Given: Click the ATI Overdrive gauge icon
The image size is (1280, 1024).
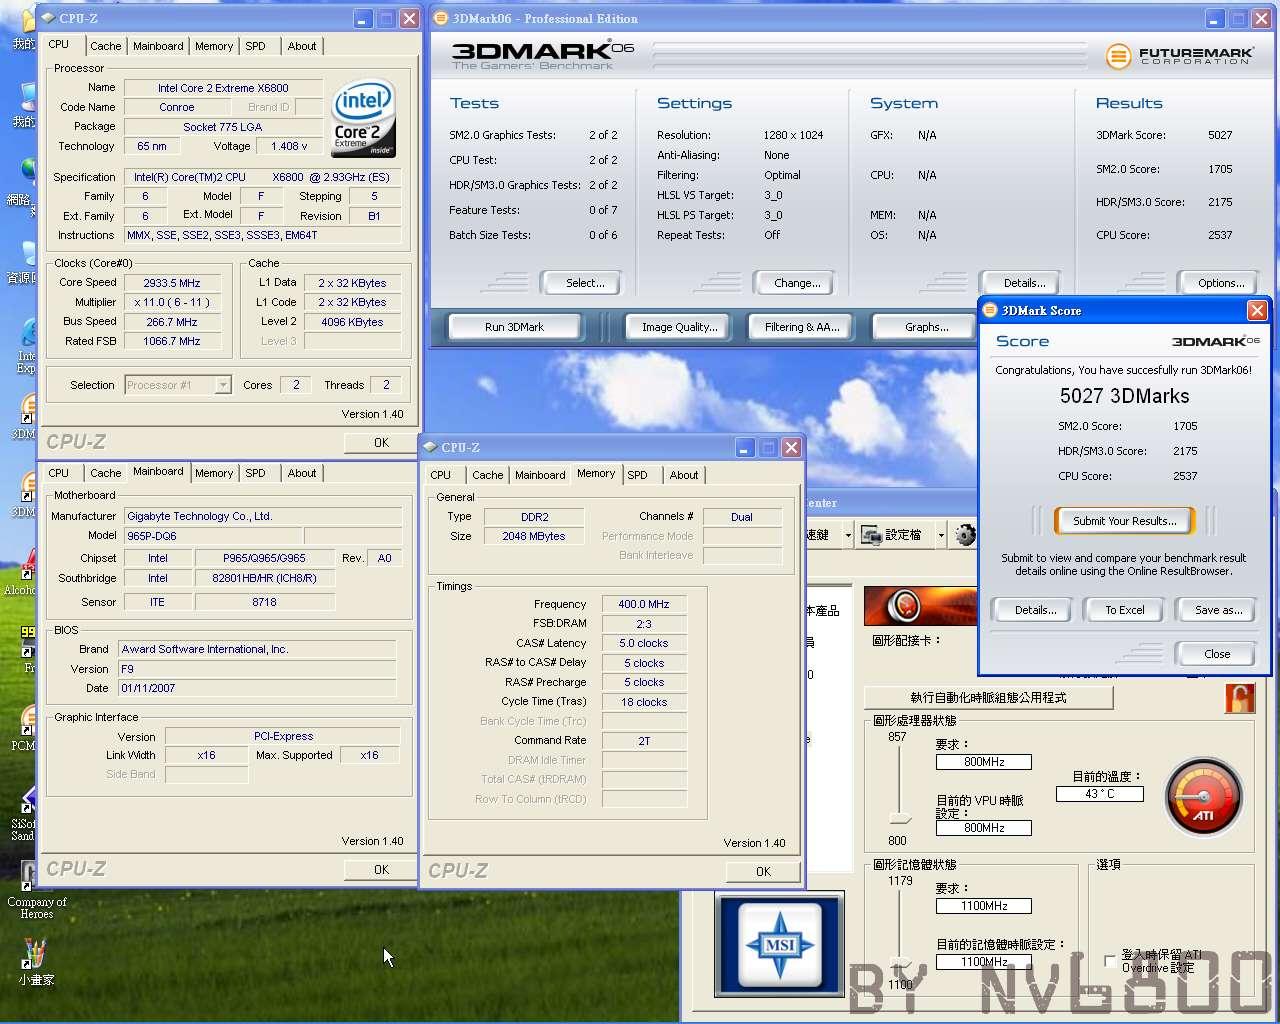Looking at the screenshot, I should pos(1204,797).
